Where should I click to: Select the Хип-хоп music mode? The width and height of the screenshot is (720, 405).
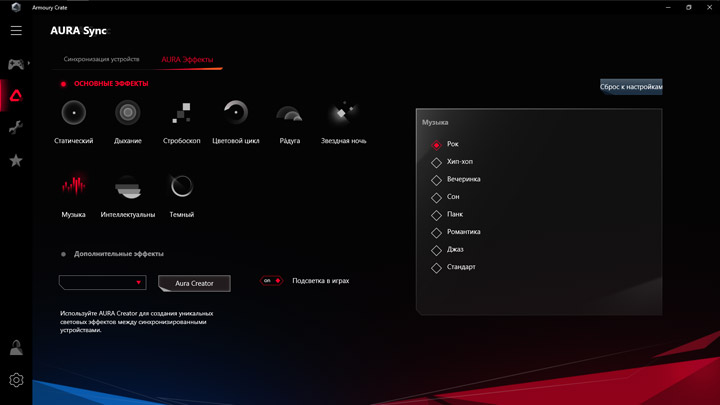coord(436,162)
